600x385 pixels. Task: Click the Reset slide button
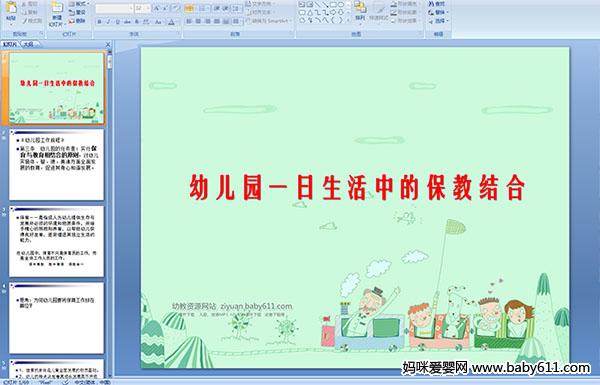[x=77, y=12]
